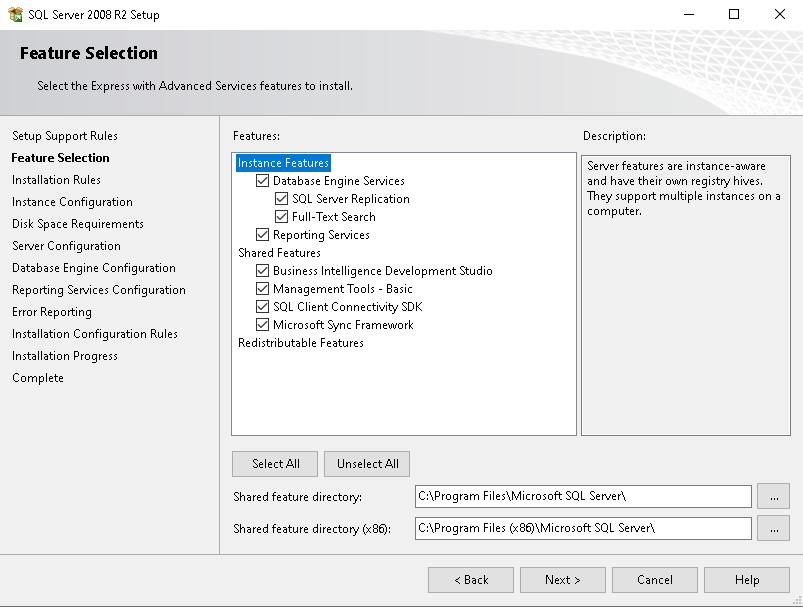The width and height of the screenshot is (803, 611).
Task: Uncheck Reporting Services checkbox
Action: tap(262, 235)
